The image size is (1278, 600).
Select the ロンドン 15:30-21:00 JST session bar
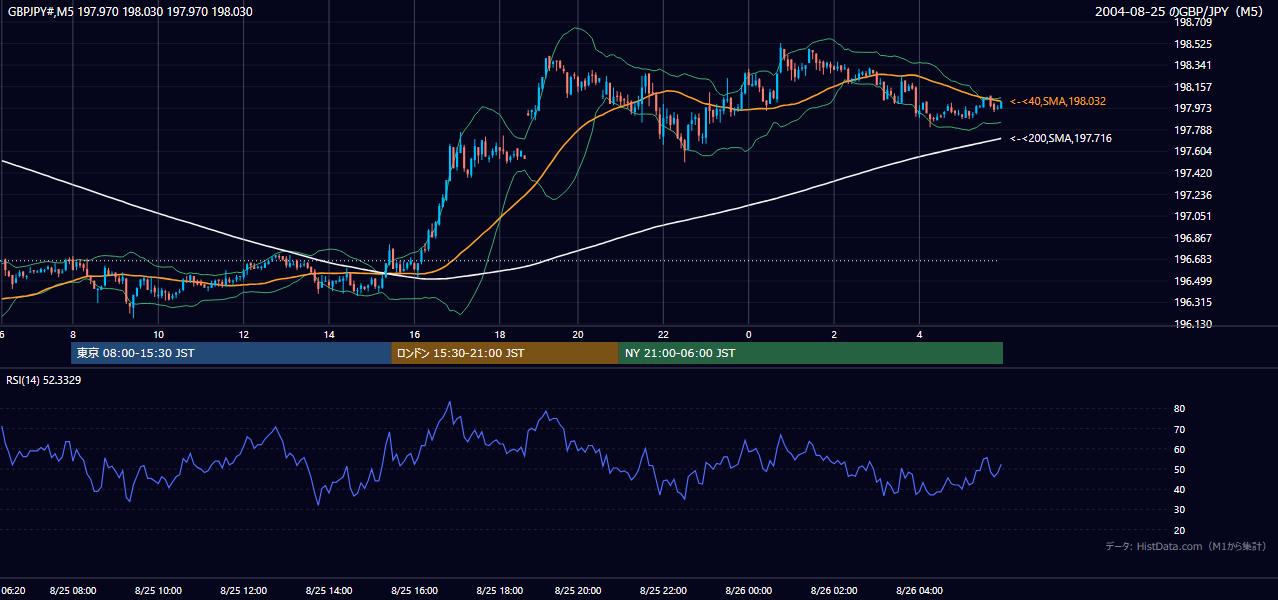point(505,353)
